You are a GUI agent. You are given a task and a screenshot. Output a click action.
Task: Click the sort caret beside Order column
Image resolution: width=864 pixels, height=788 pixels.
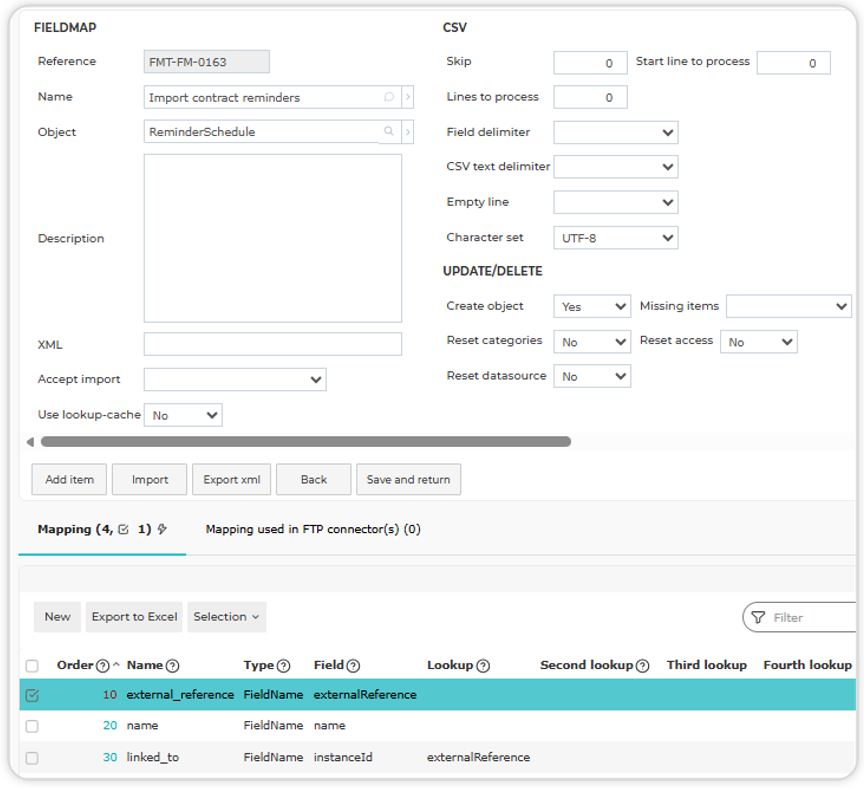click(x=116, y=665)
